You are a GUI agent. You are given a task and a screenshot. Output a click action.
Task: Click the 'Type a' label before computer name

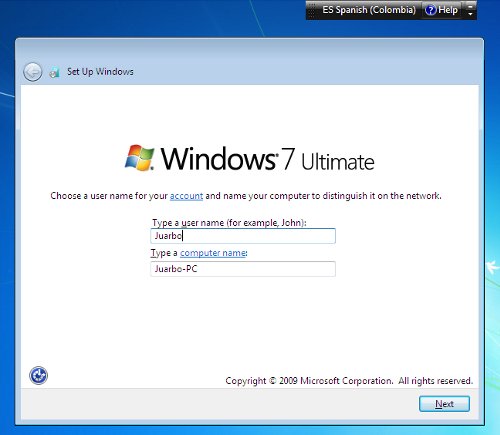(164, 253)
